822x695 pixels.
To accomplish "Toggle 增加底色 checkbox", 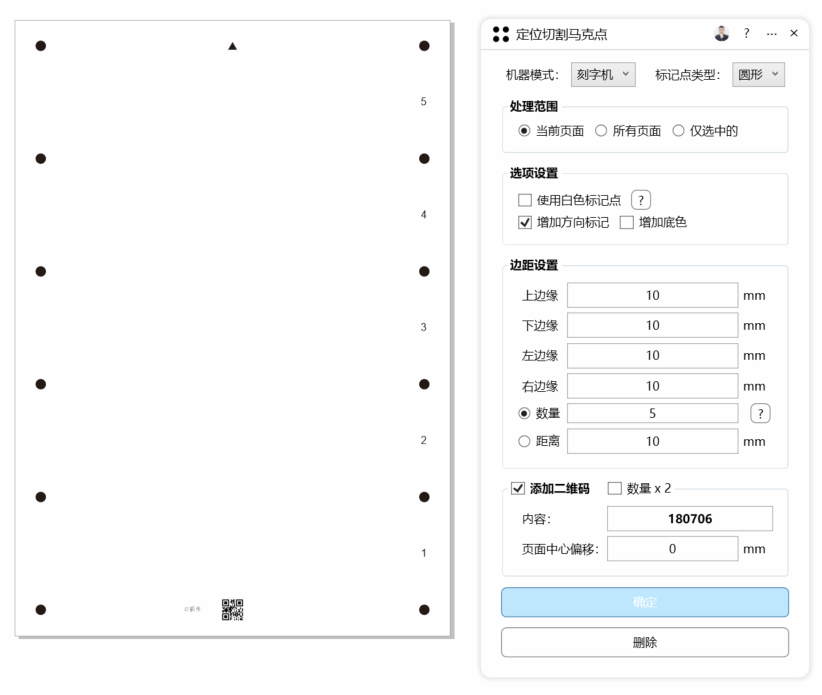I will point(627,223).
